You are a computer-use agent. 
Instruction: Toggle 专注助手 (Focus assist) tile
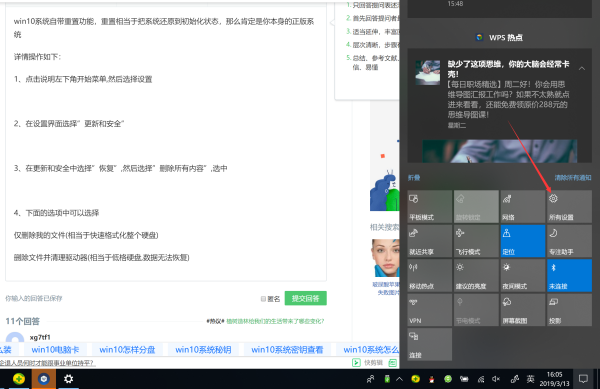[x=569, y=241]
